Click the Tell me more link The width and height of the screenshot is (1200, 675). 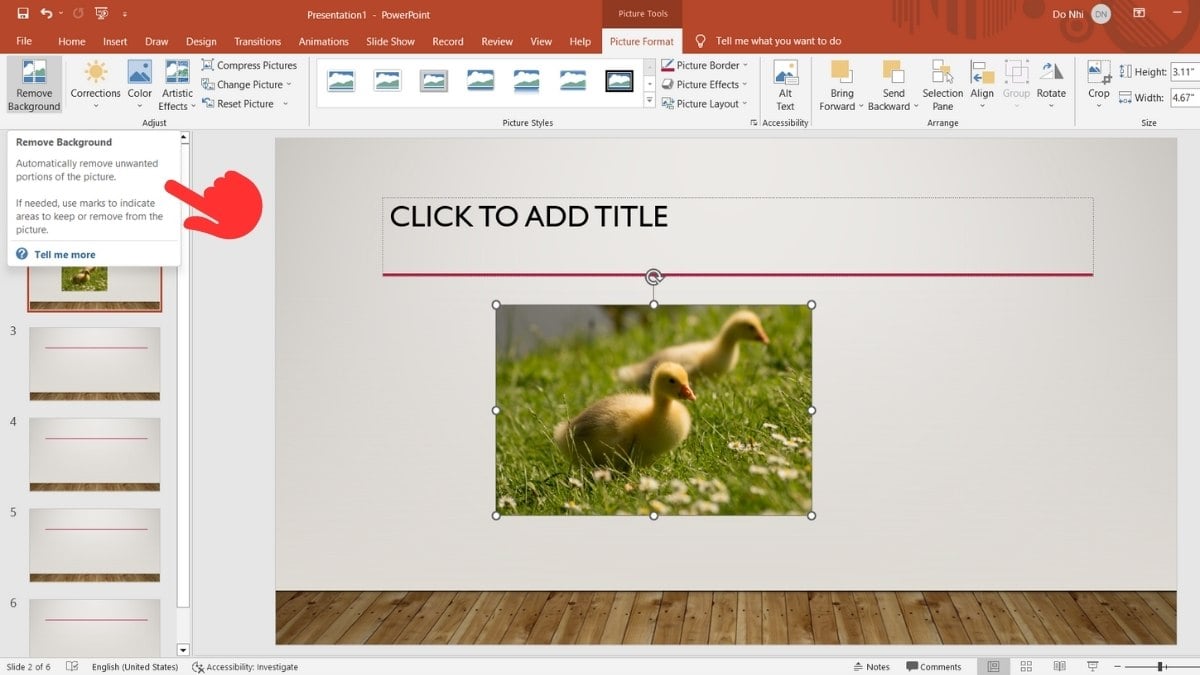(x=65, y=254)
